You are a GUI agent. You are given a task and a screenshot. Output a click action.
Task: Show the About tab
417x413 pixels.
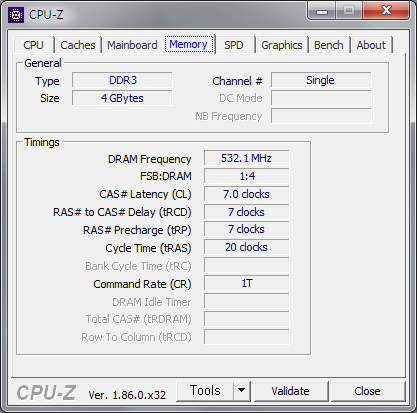tap(371, 45)
